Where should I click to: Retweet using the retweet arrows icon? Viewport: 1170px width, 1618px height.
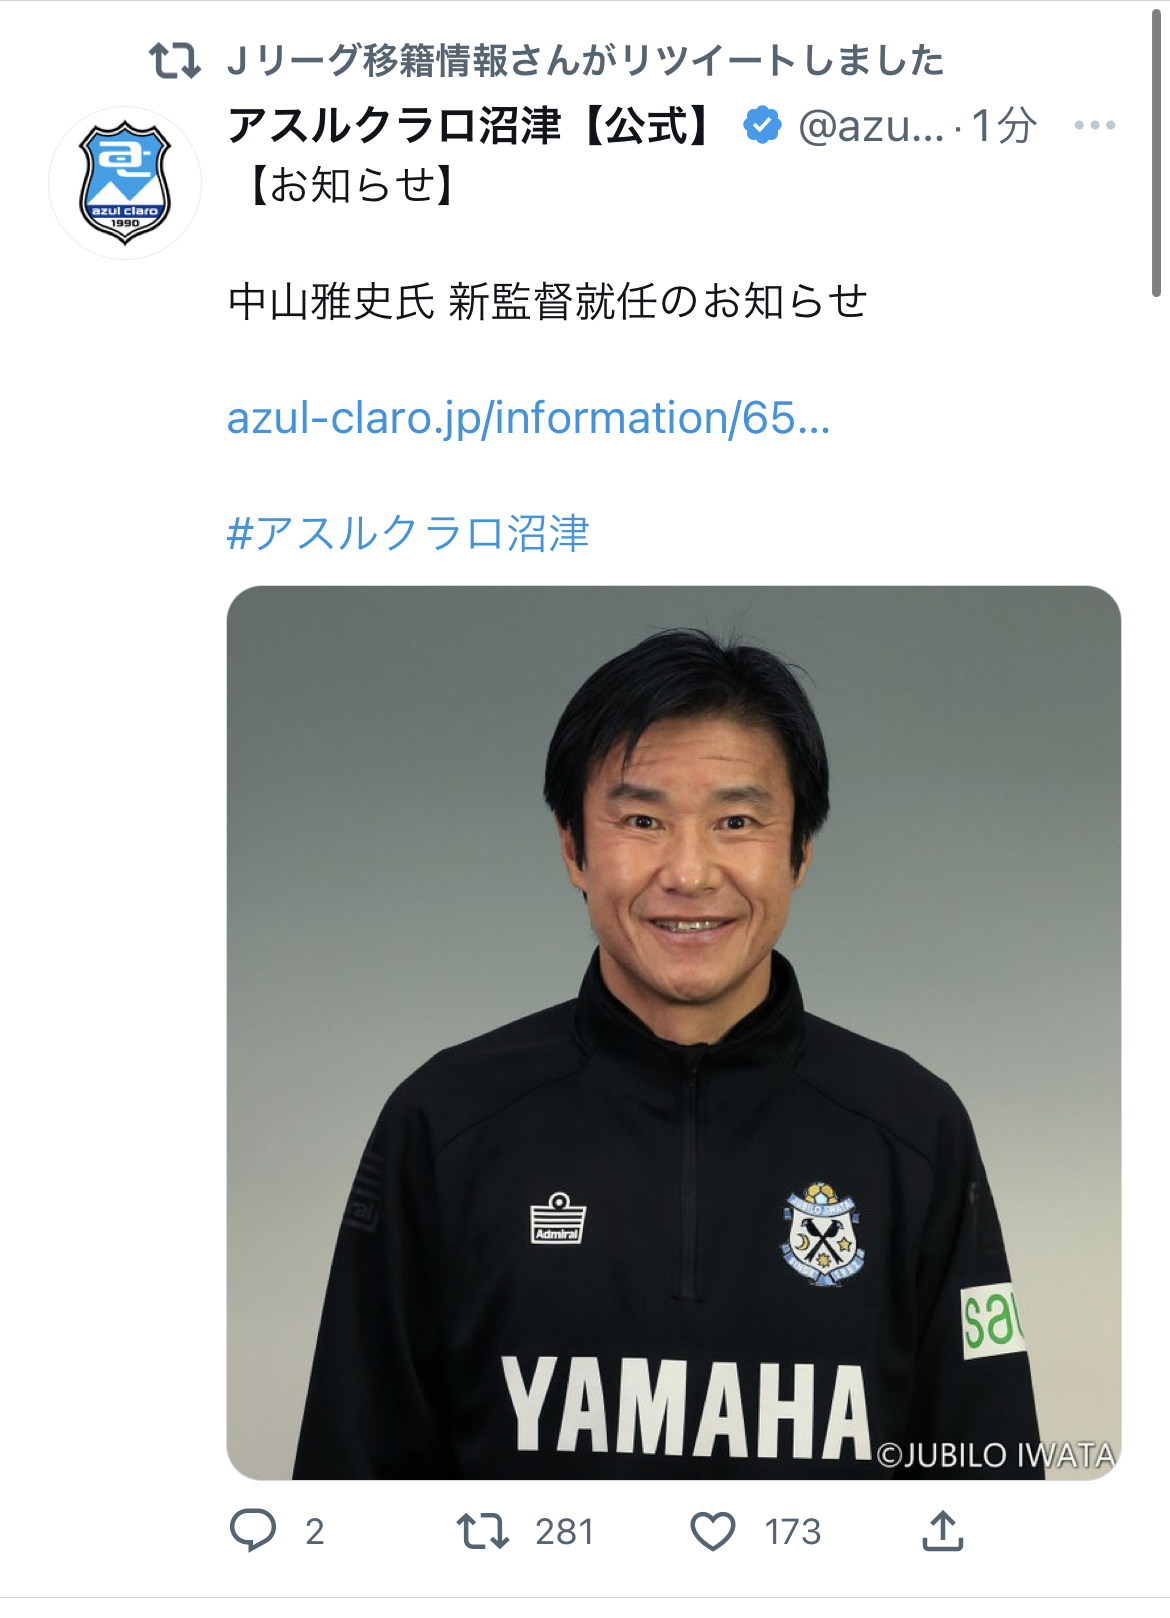click(483, 1531)
